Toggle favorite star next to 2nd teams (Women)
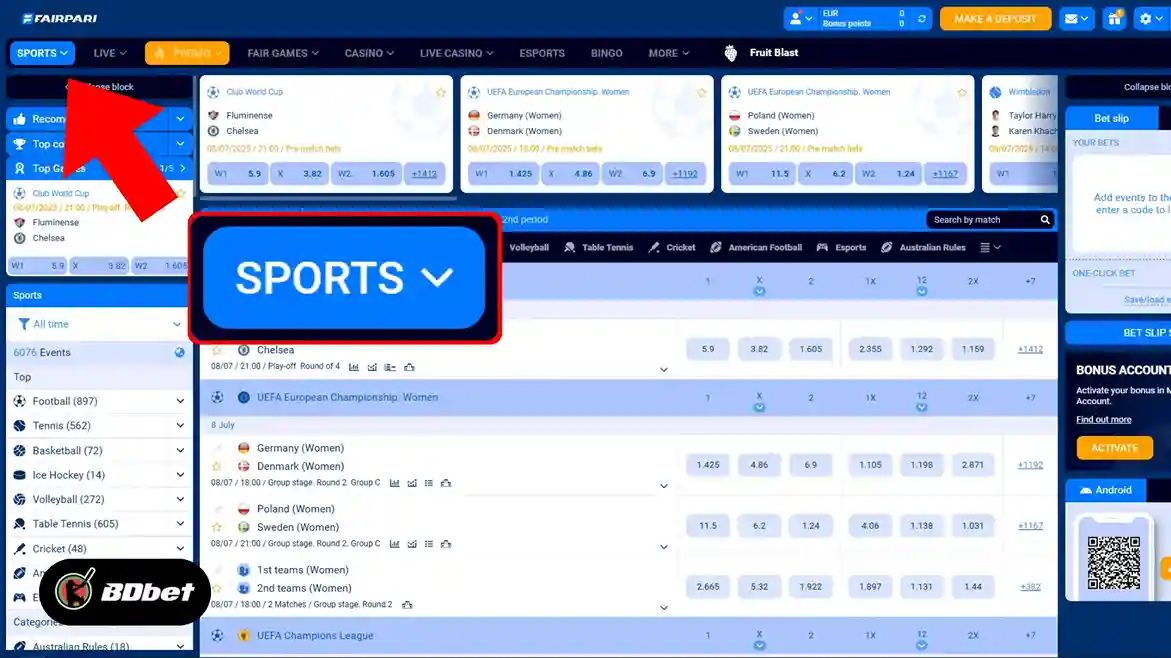 (x=217, y=589)
